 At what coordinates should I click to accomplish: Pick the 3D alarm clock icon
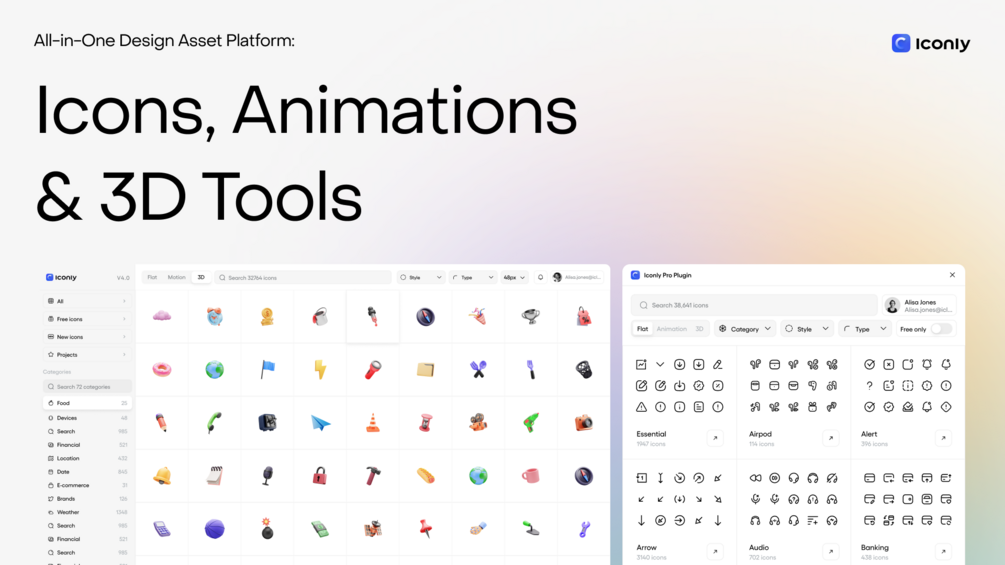pyautogui.click(x=215, y=316)
